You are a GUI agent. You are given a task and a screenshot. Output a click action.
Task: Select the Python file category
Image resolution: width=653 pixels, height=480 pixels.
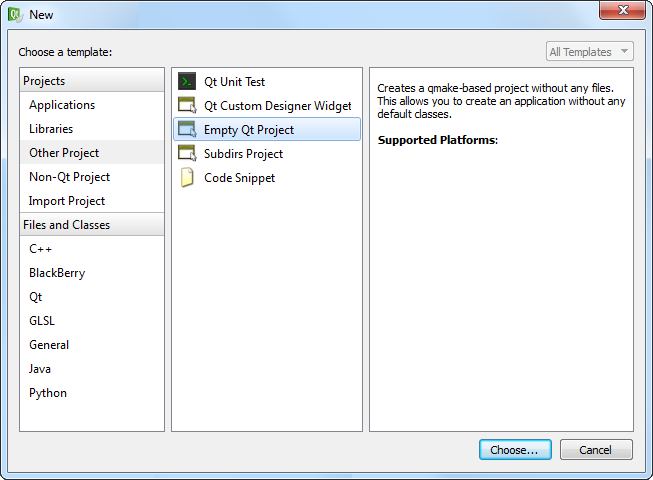tap(48, 393)
